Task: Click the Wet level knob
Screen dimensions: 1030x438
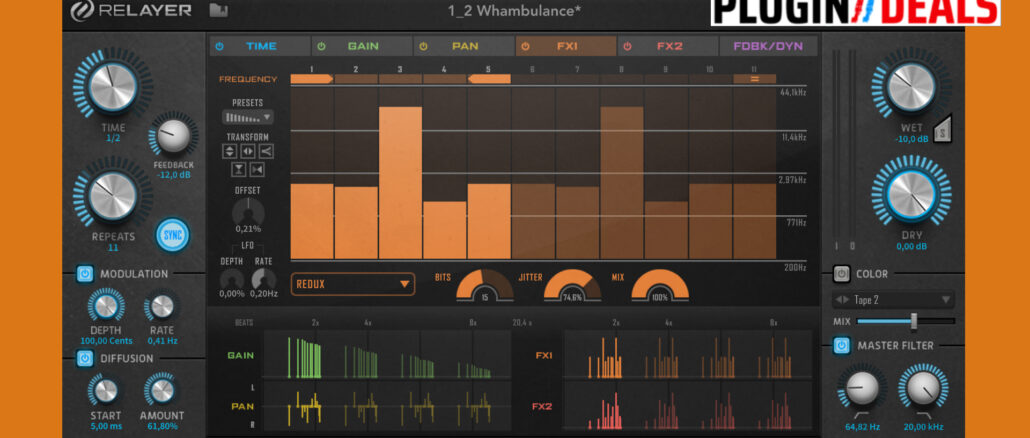Action: (911, 87)
